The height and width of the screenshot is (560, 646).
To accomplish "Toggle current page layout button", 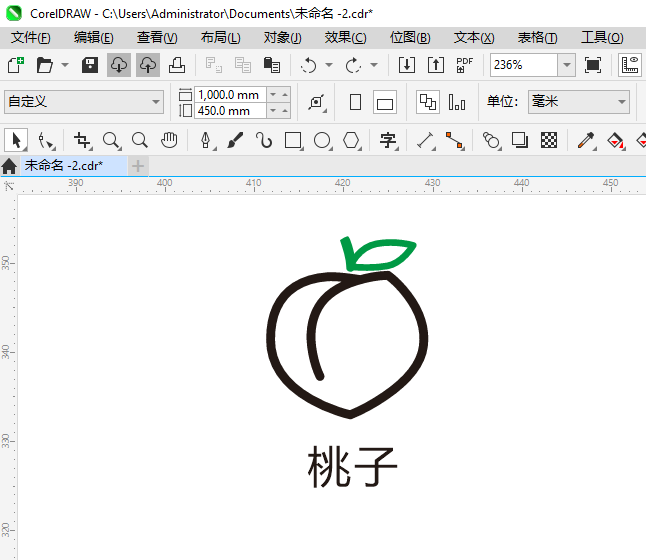I will coord(457,102).
